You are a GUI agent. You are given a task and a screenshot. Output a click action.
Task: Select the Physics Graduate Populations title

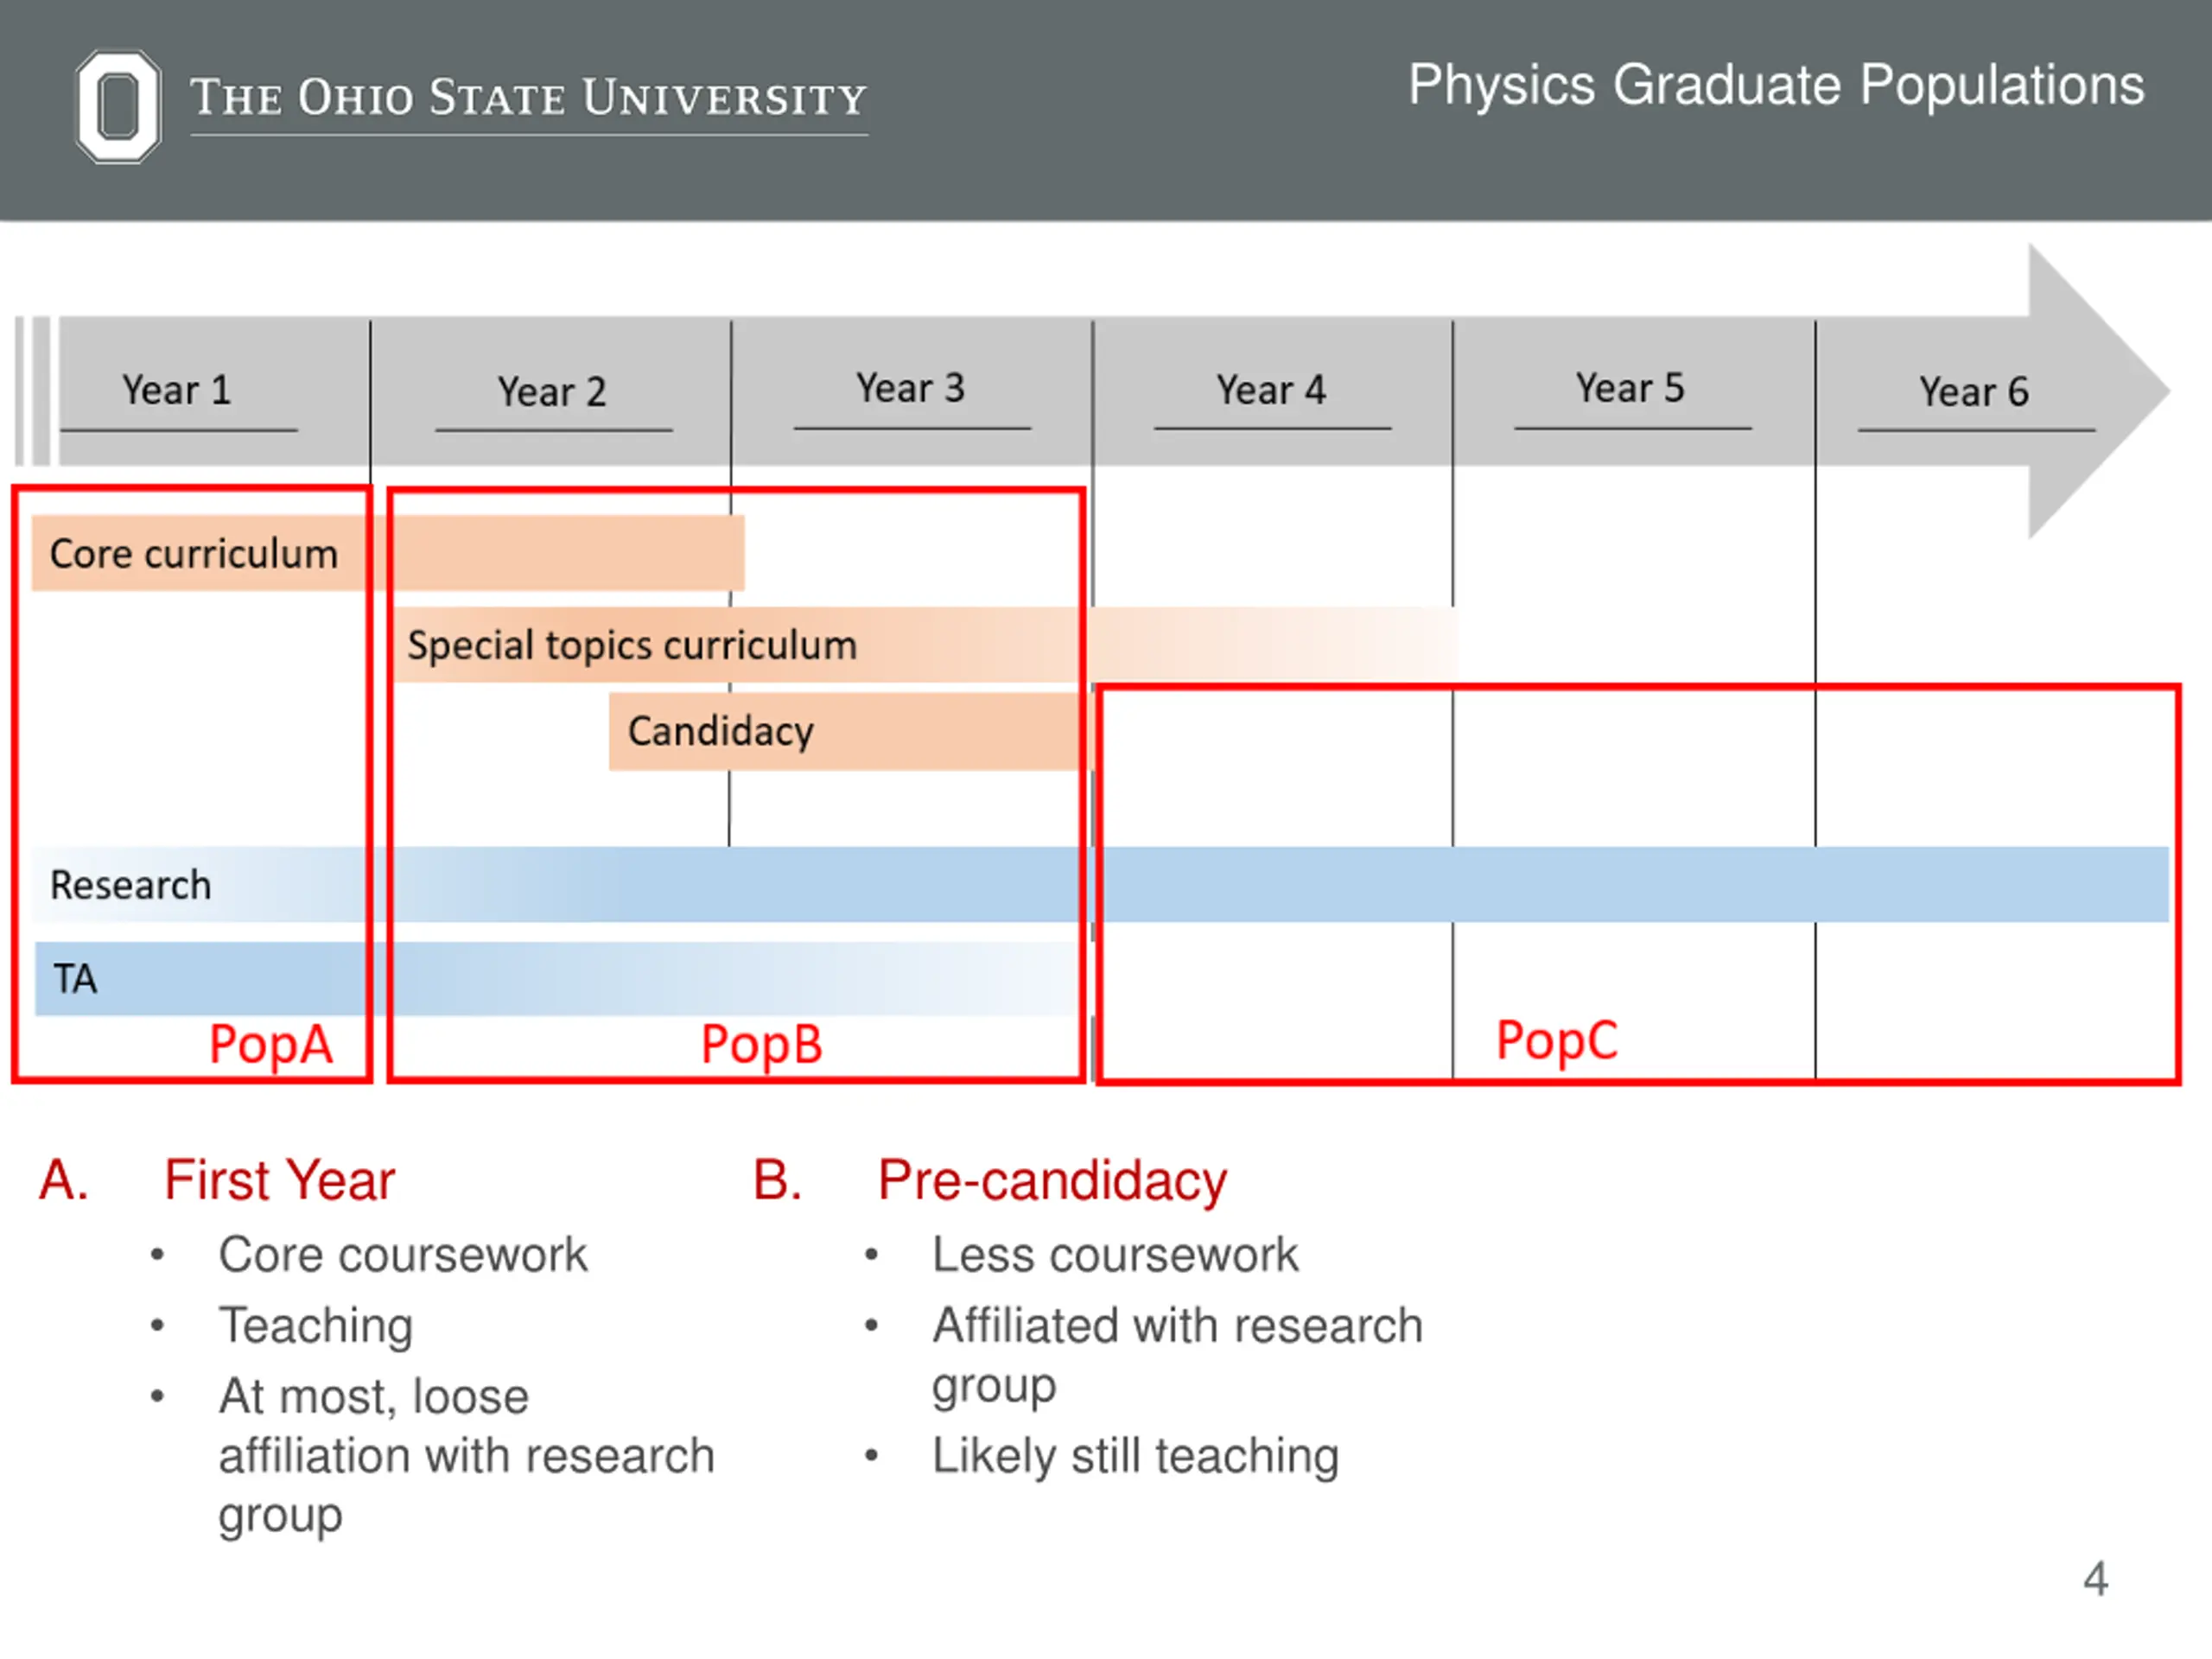point(1776,85)
